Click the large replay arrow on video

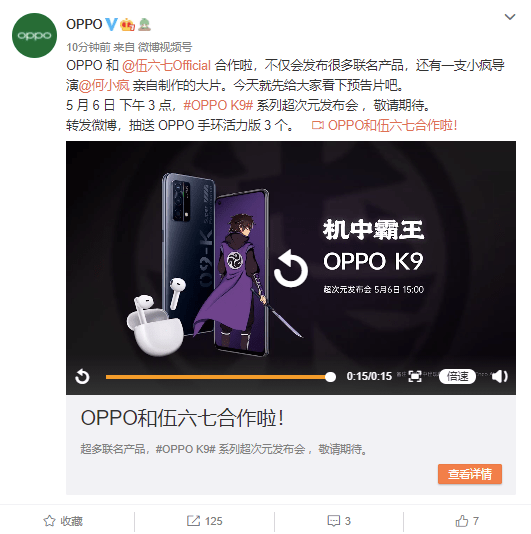pos(291,268)
